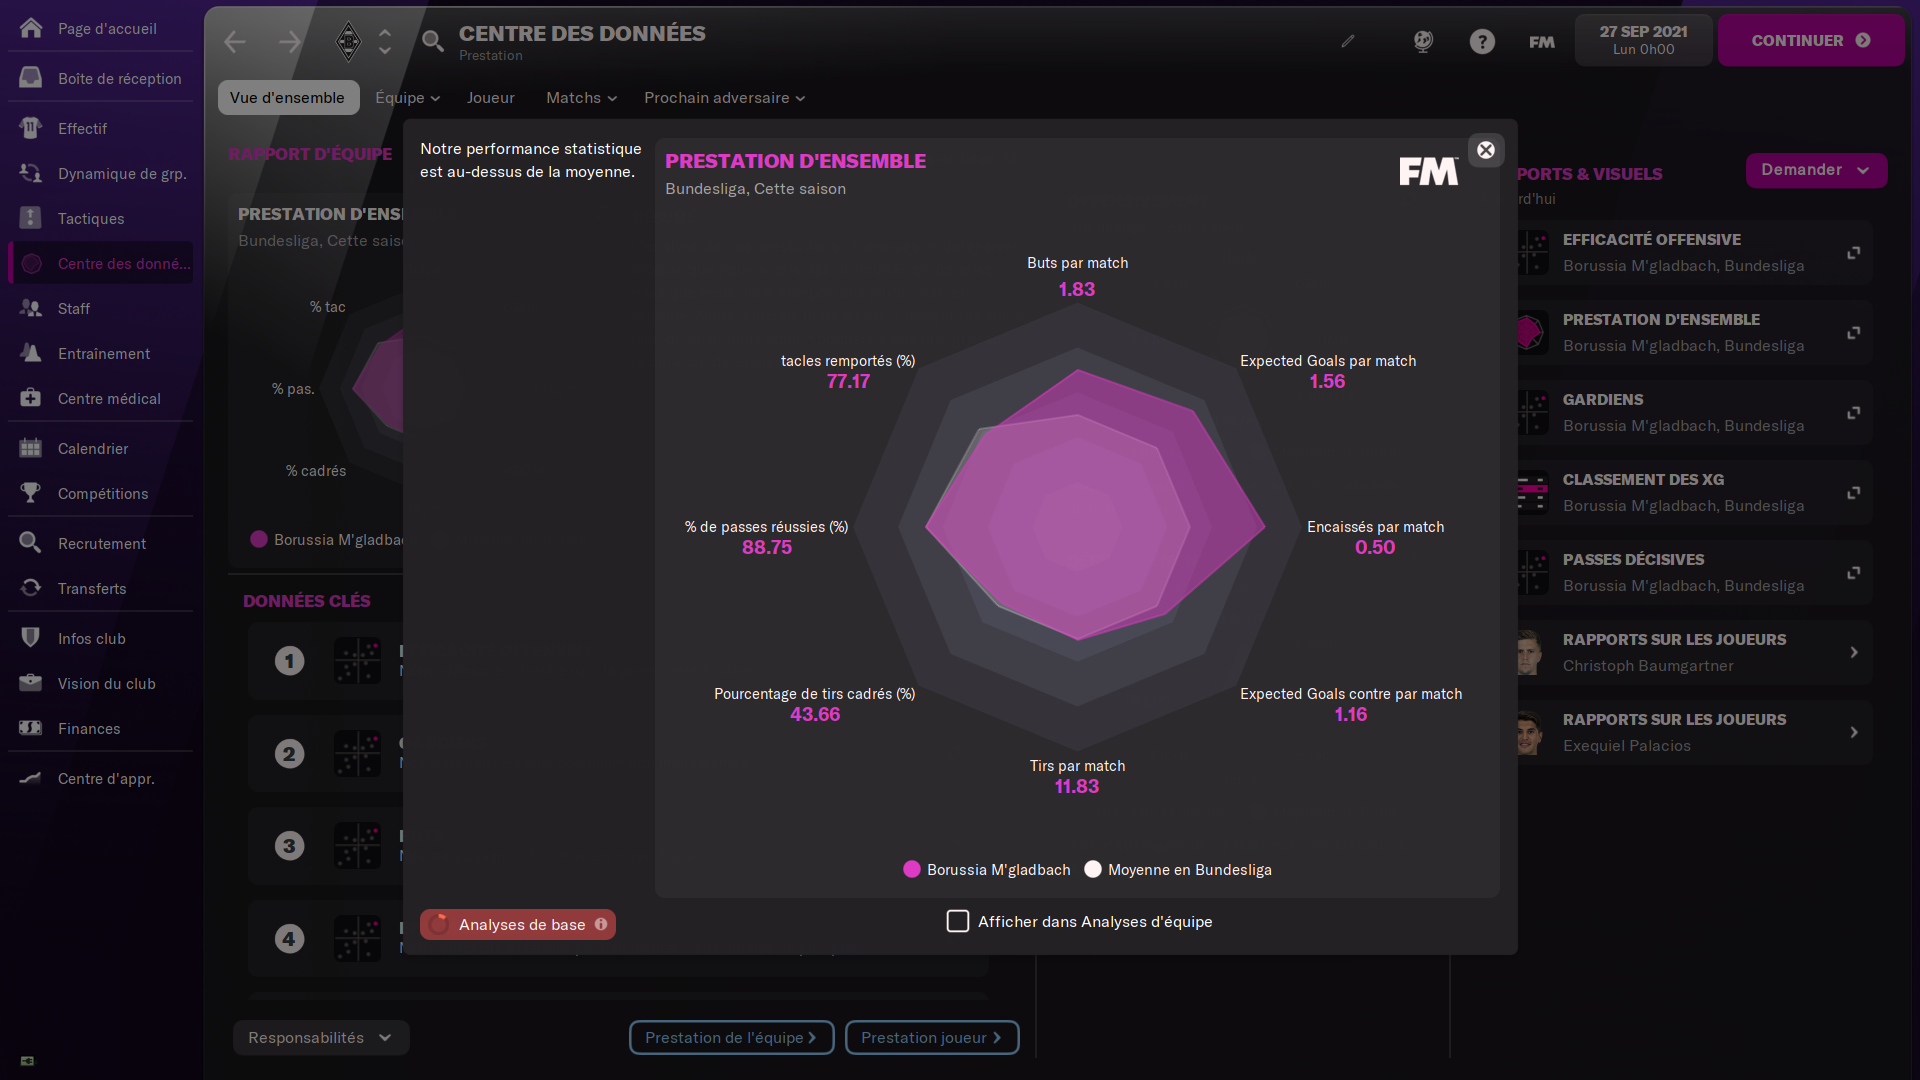Click Prestation joueur button
This screenshot has height=1080, width=1920.
click(932, 1038)
